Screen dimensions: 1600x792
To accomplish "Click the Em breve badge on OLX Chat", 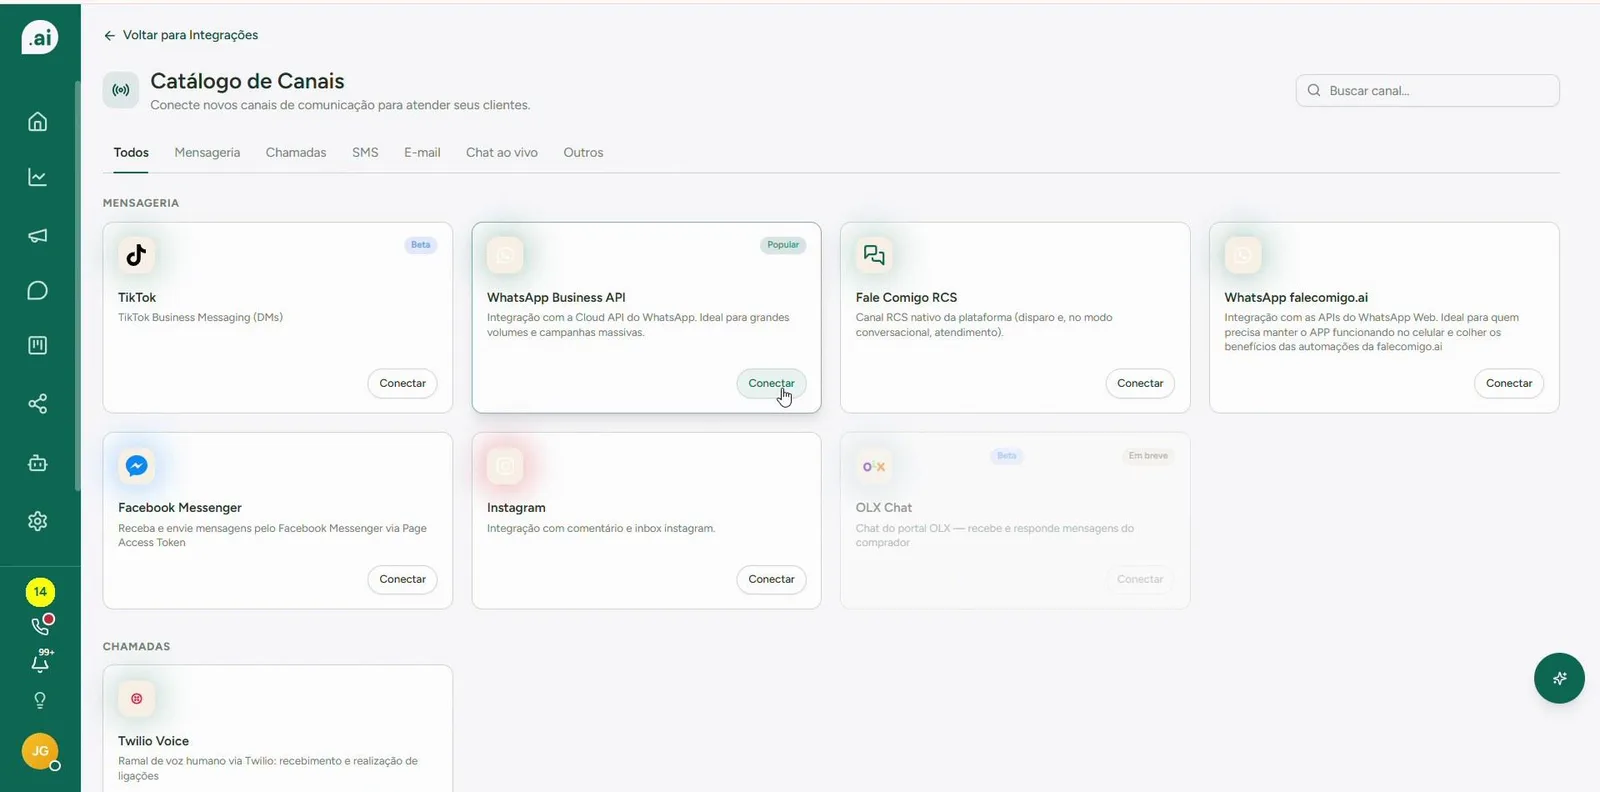I will (x=1148, y=456).
